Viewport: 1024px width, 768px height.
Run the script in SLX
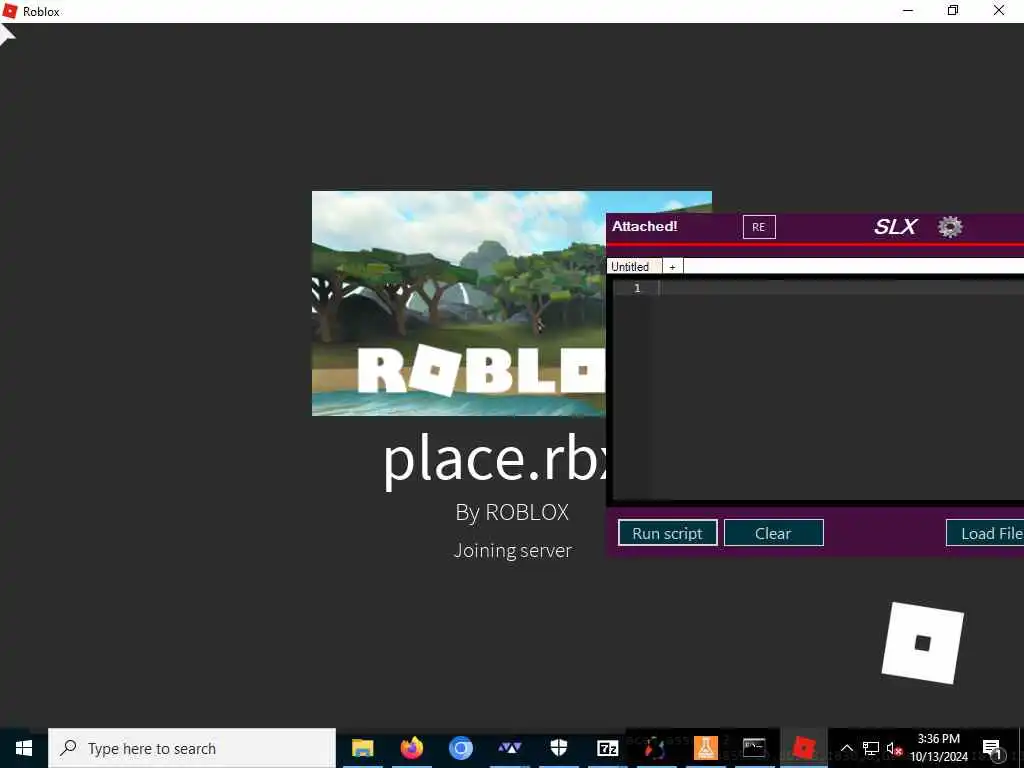click(667, 533)
